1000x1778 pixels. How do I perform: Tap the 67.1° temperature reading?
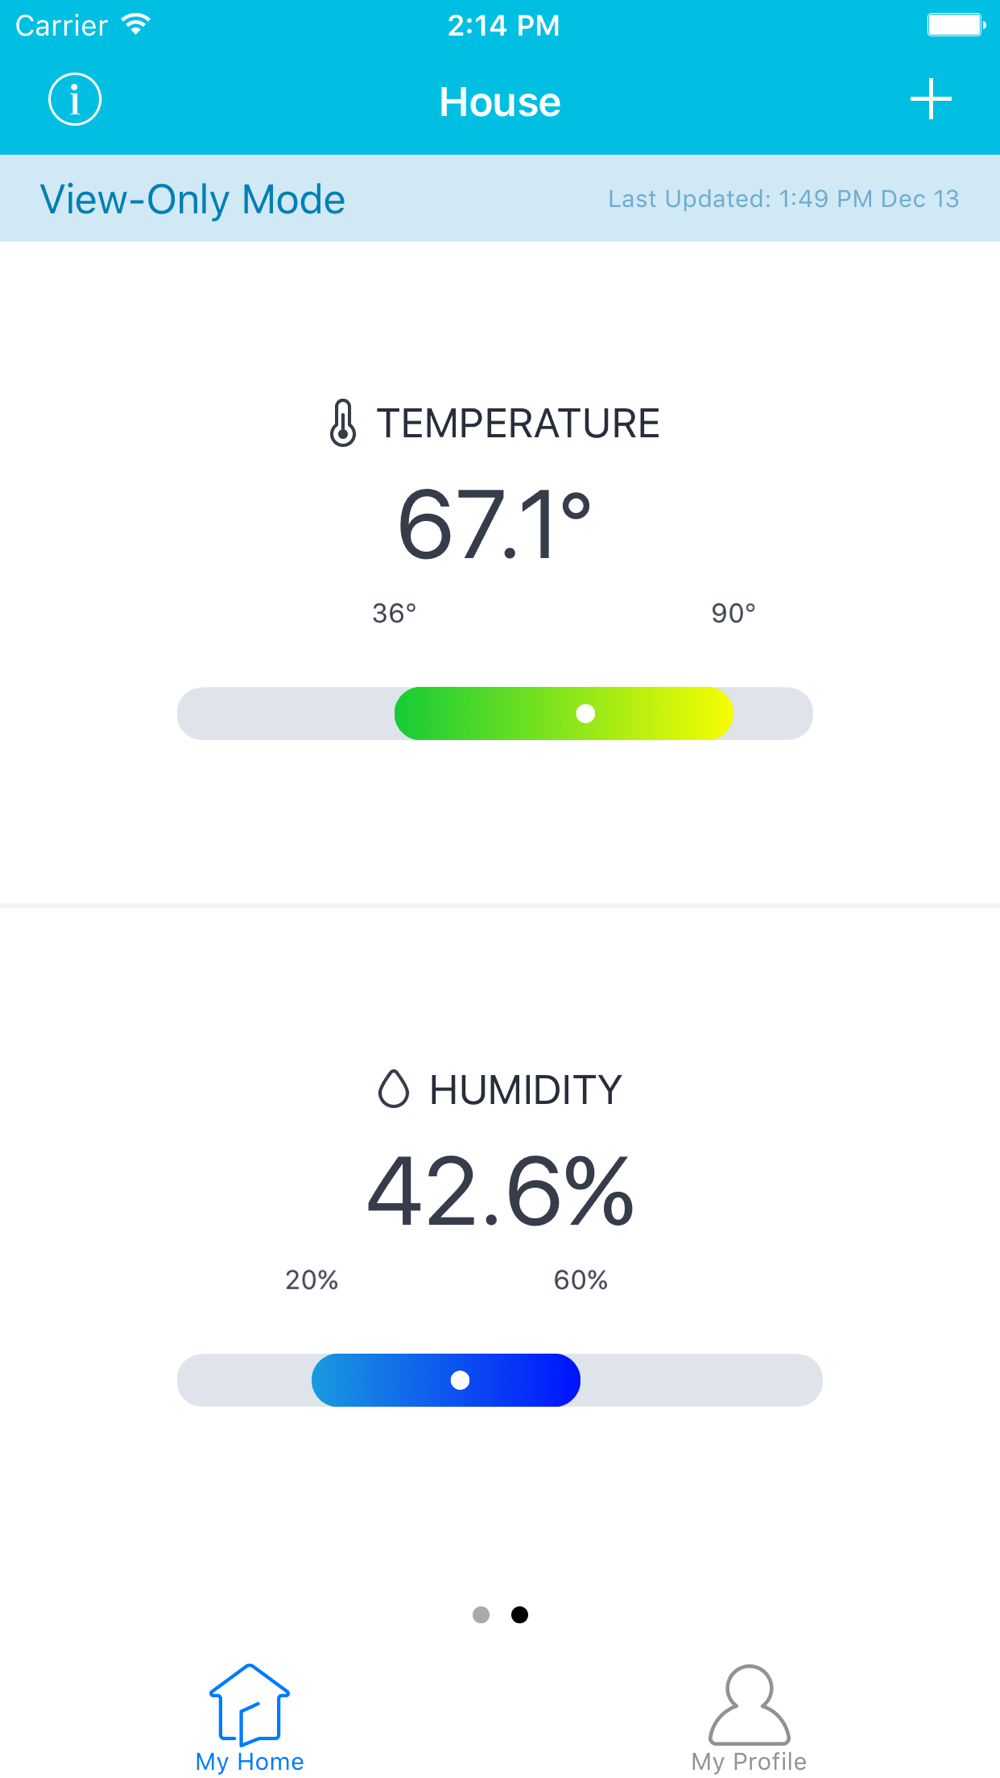click(495, 524)
